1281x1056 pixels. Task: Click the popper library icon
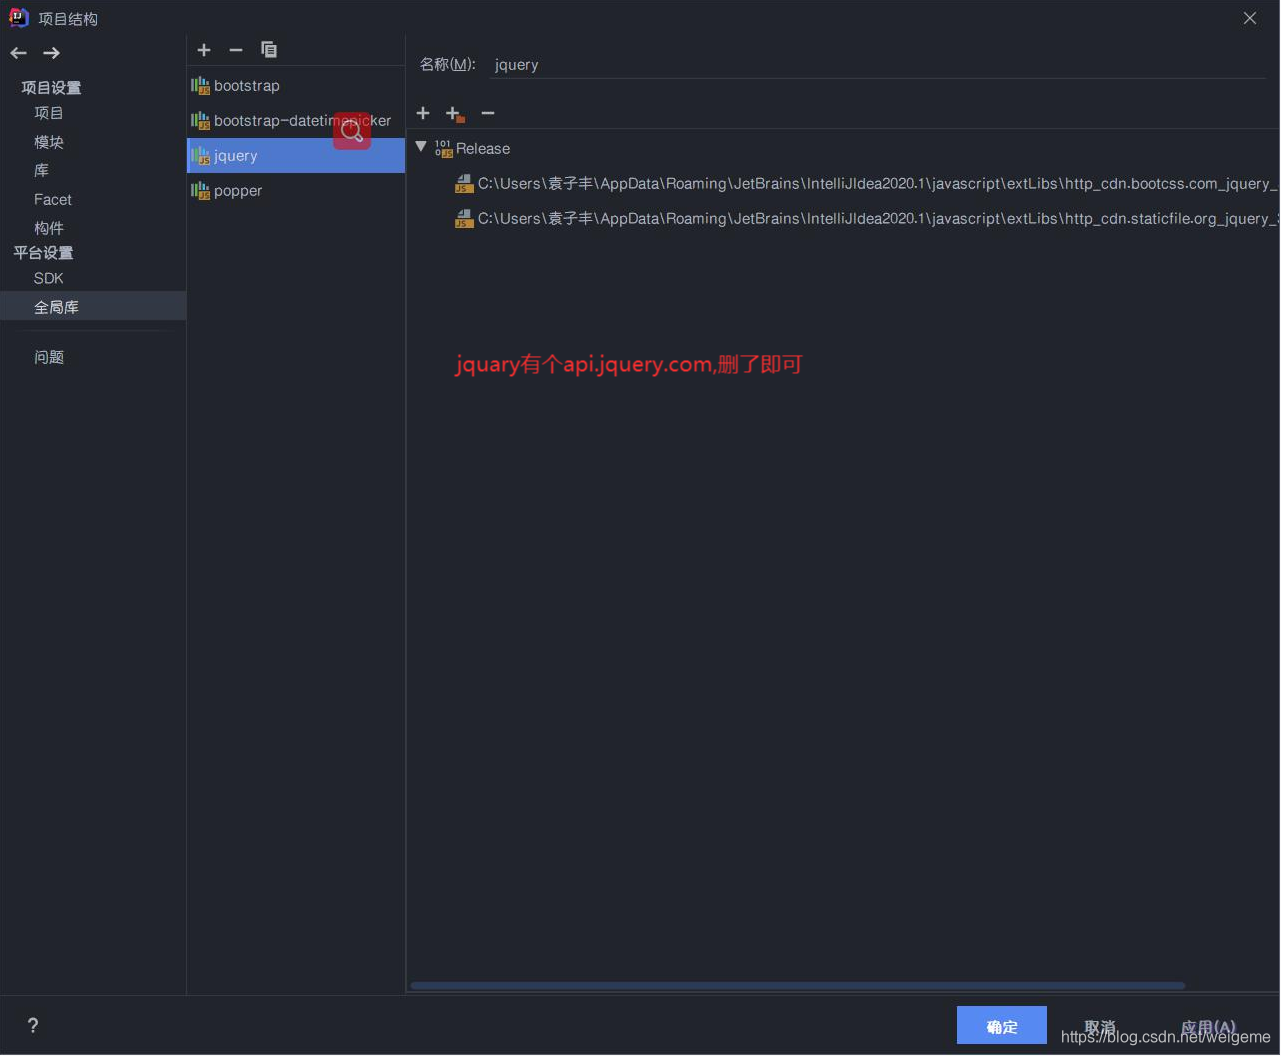200,191
